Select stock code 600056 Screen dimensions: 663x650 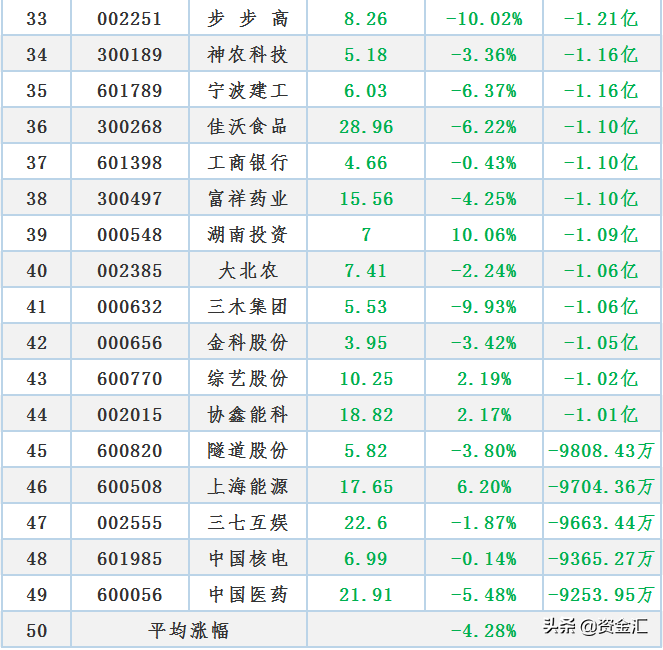129,595
